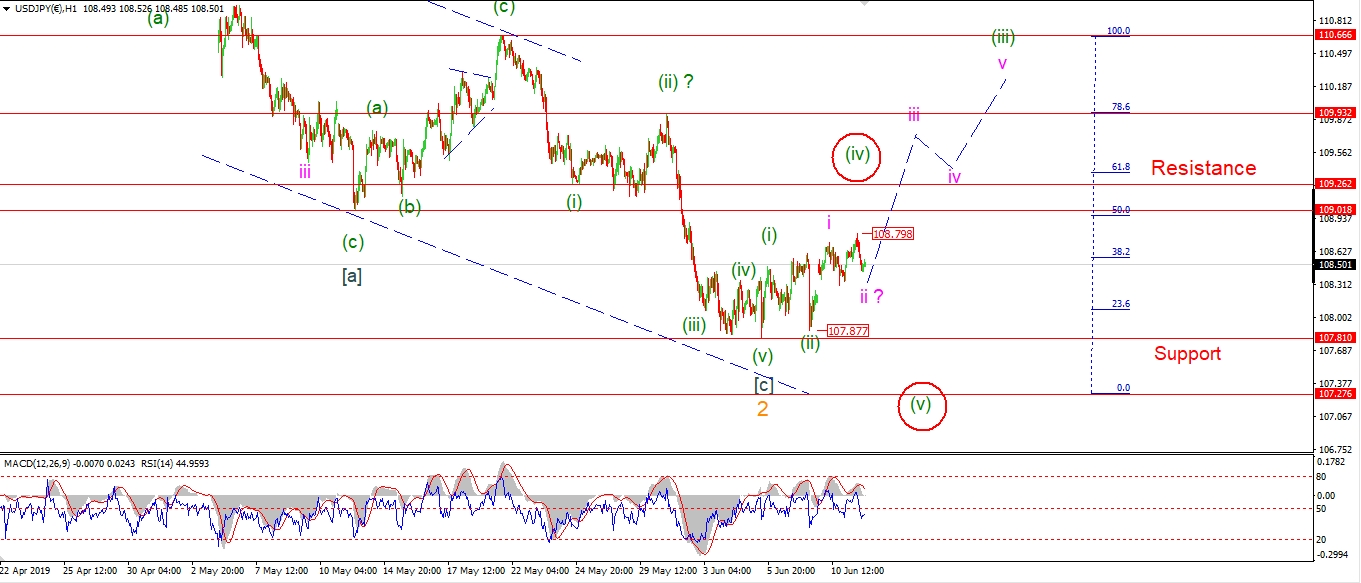This screenshot has width=1361, height=583.
Task: Select the 100.0 Fibonacci level marker
Action: click(1117, 31)
